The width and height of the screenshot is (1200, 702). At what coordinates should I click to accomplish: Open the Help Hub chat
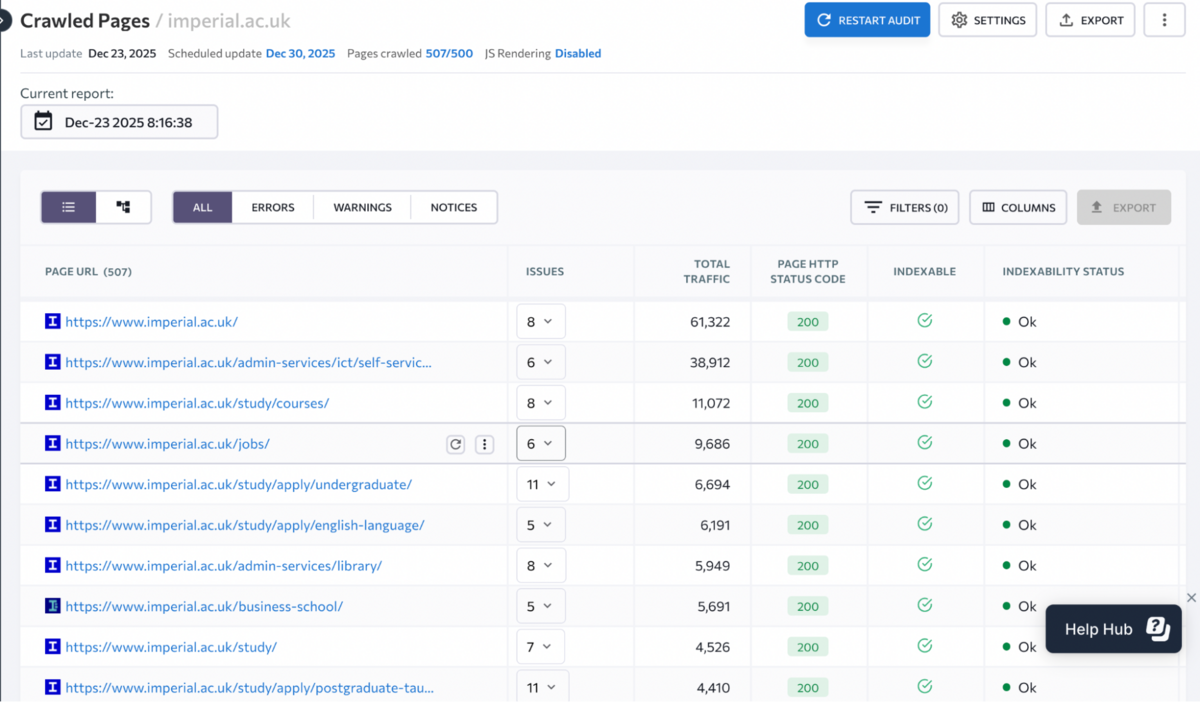click(1114, 629)
